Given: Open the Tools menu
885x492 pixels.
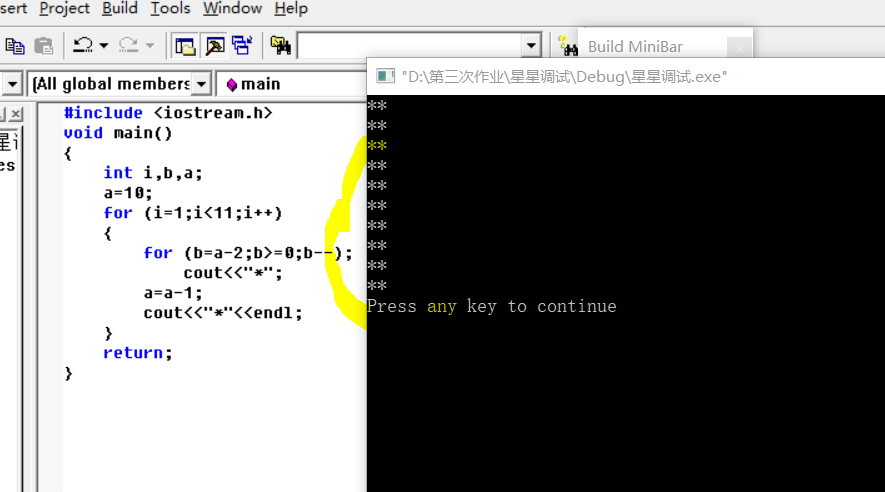Looking at the screenshot, I should (170, 8).
